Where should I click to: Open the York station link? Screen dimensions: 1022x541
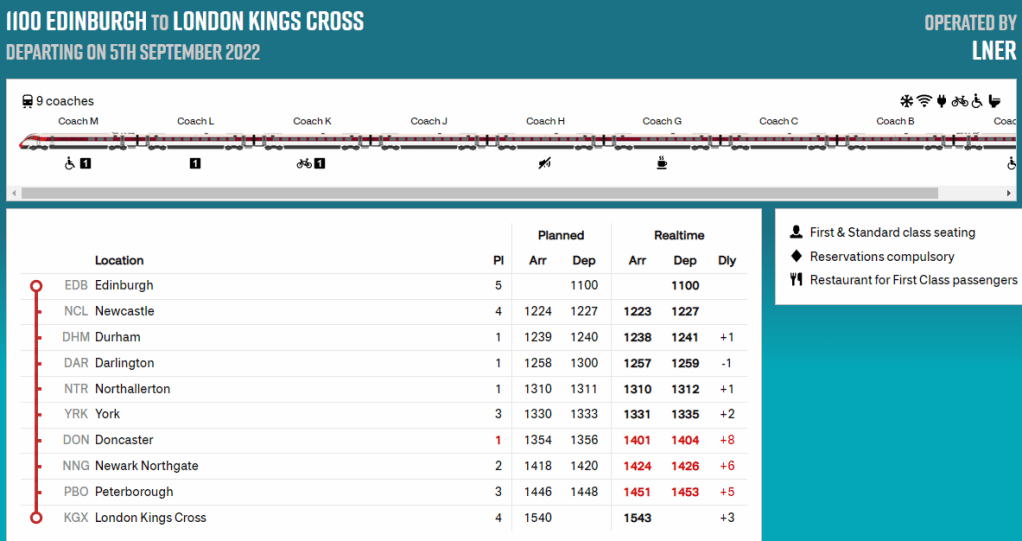[108, 414]
